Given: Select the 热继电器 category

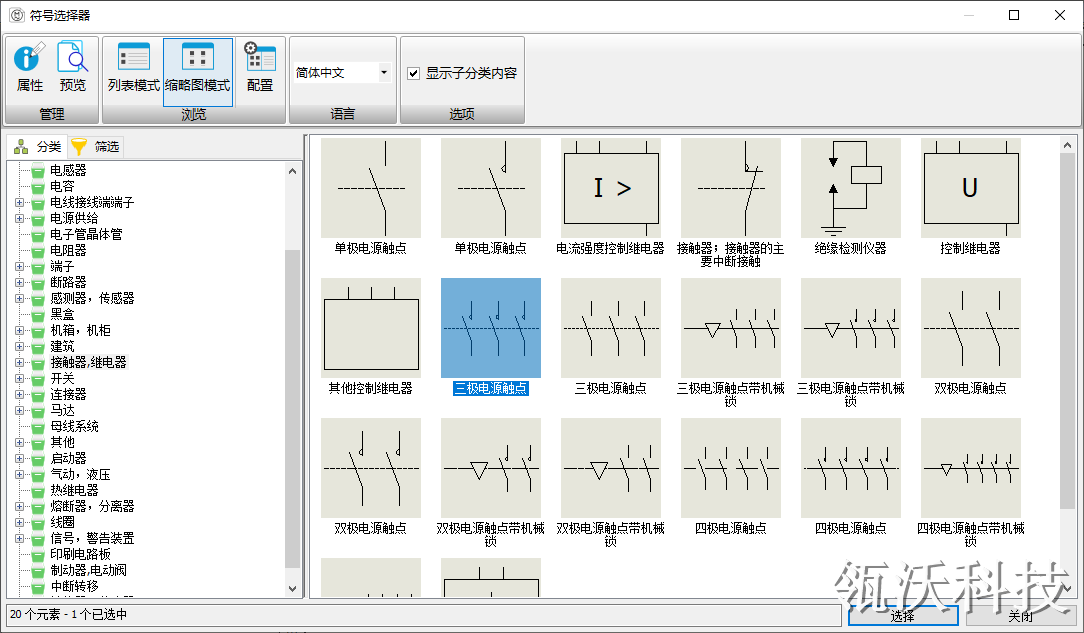Looking at the screenshot, I should (x=74, y=491).
